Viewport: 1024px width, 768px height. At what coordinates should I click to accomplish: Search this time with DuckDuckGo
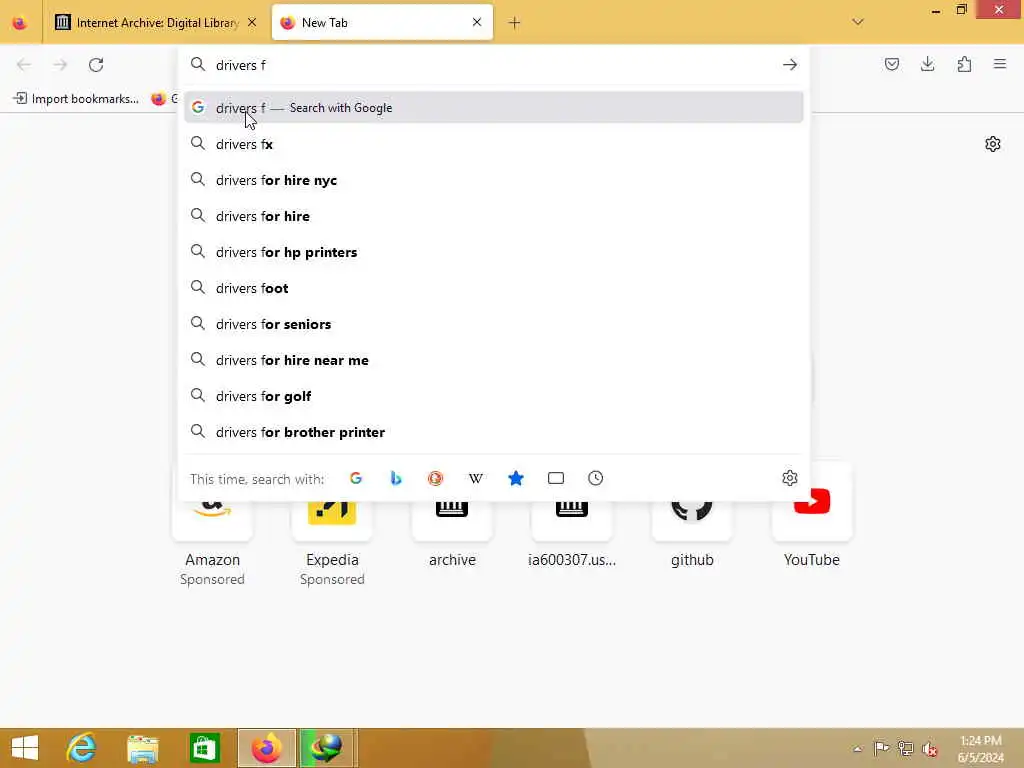tap(436, 478)
